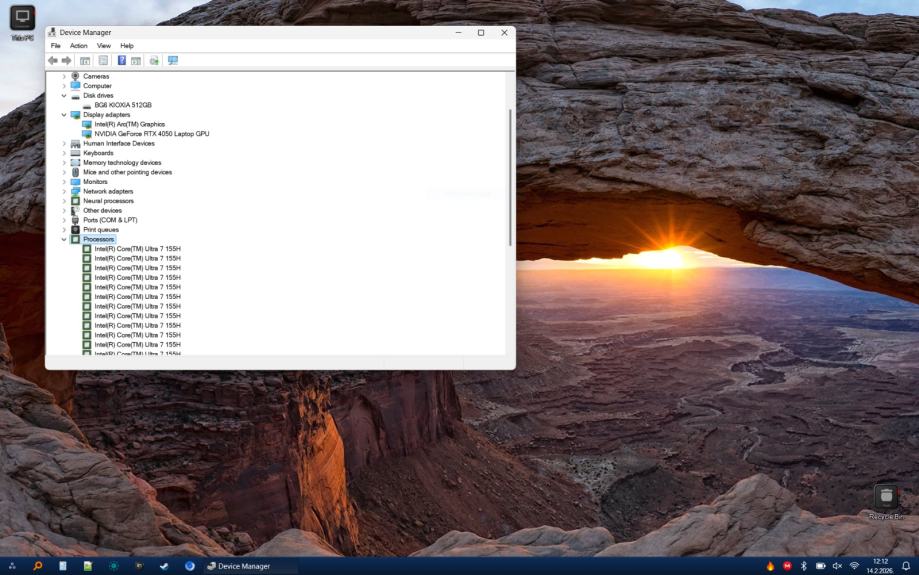The image size is (919, 575).
Task: Collapse the Disk drives category
Action: (x=64, y=96)
